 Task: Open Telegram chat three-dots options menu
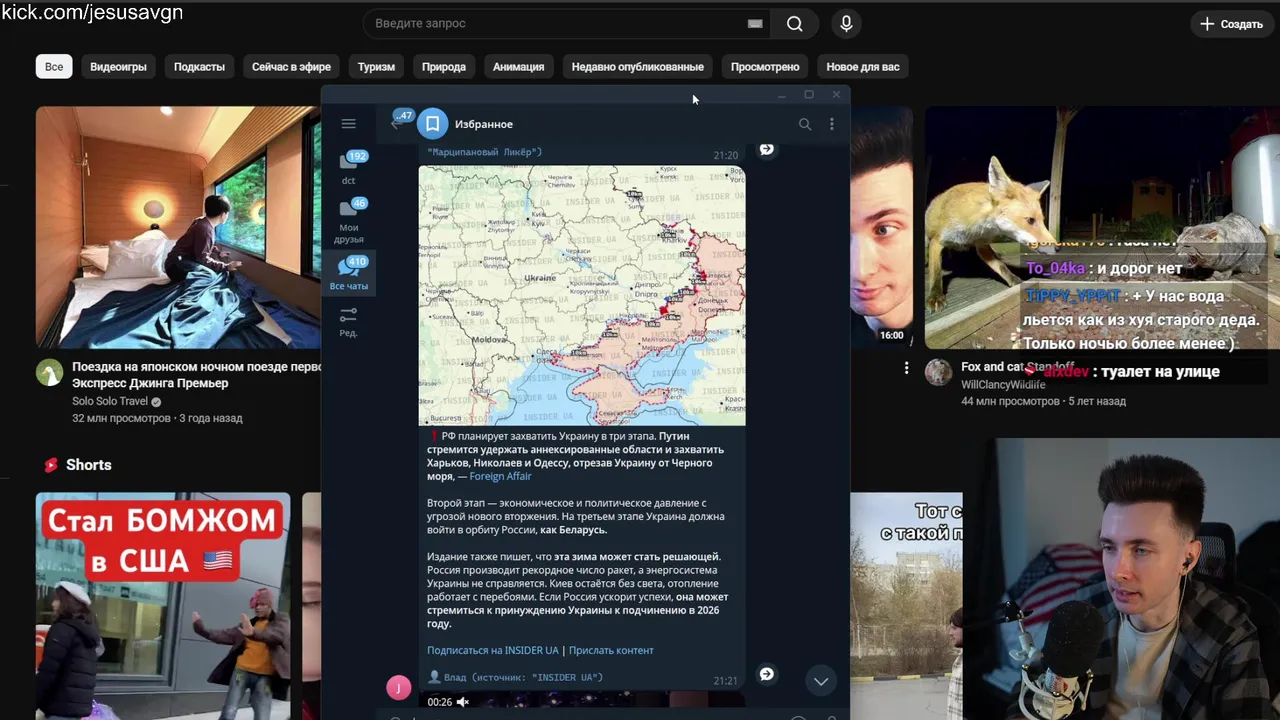[831, 124]
